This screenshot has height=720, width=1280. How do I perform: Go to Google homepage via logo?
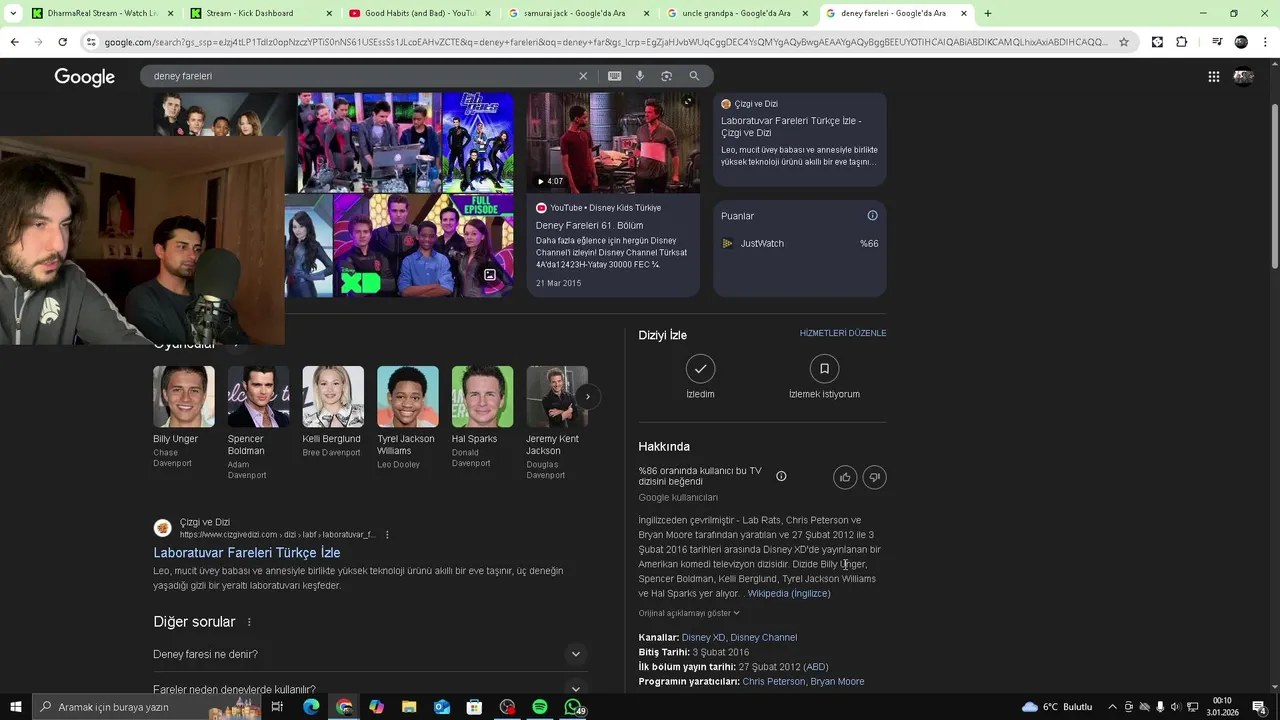(x=85, y=77)
